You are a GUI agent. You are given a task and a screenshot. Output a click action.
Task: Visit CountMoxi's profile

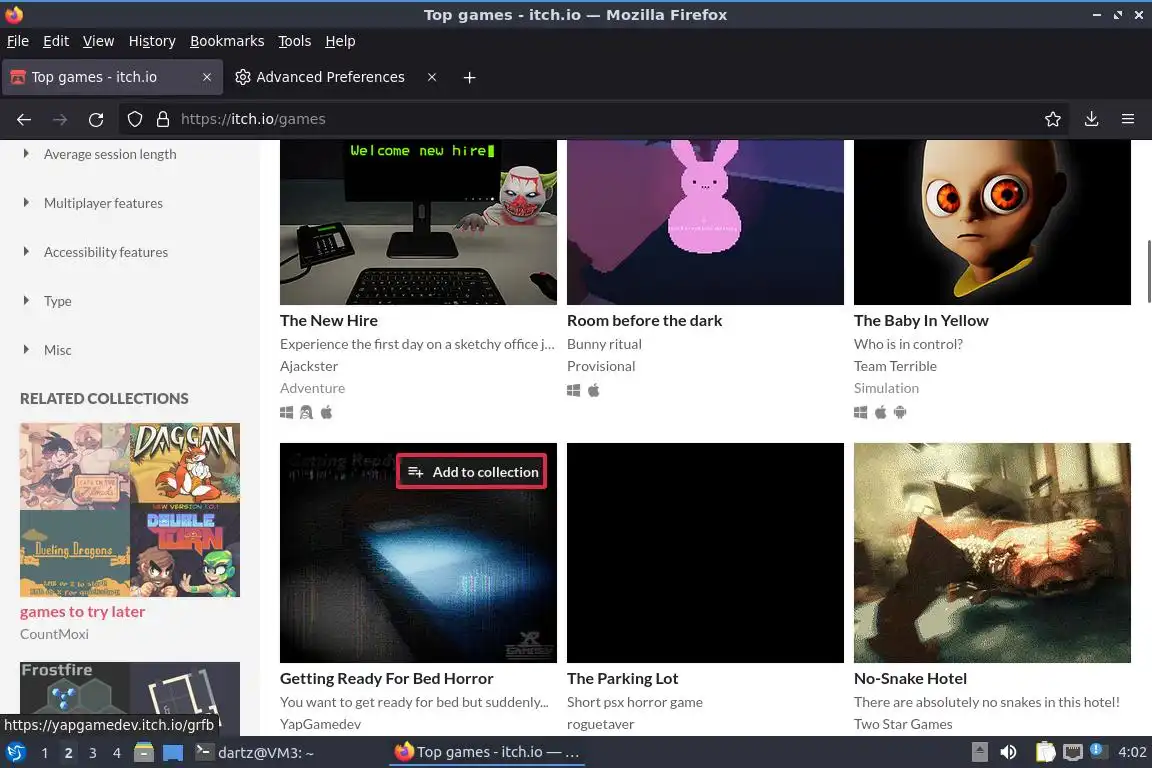tap(54, 634)
